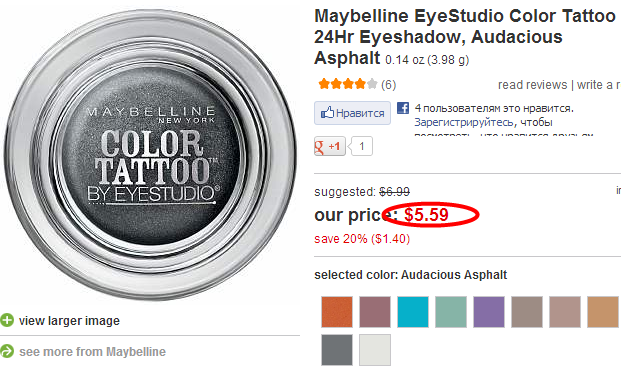Choose the turquoise blue color swatch

click(413, 312)
